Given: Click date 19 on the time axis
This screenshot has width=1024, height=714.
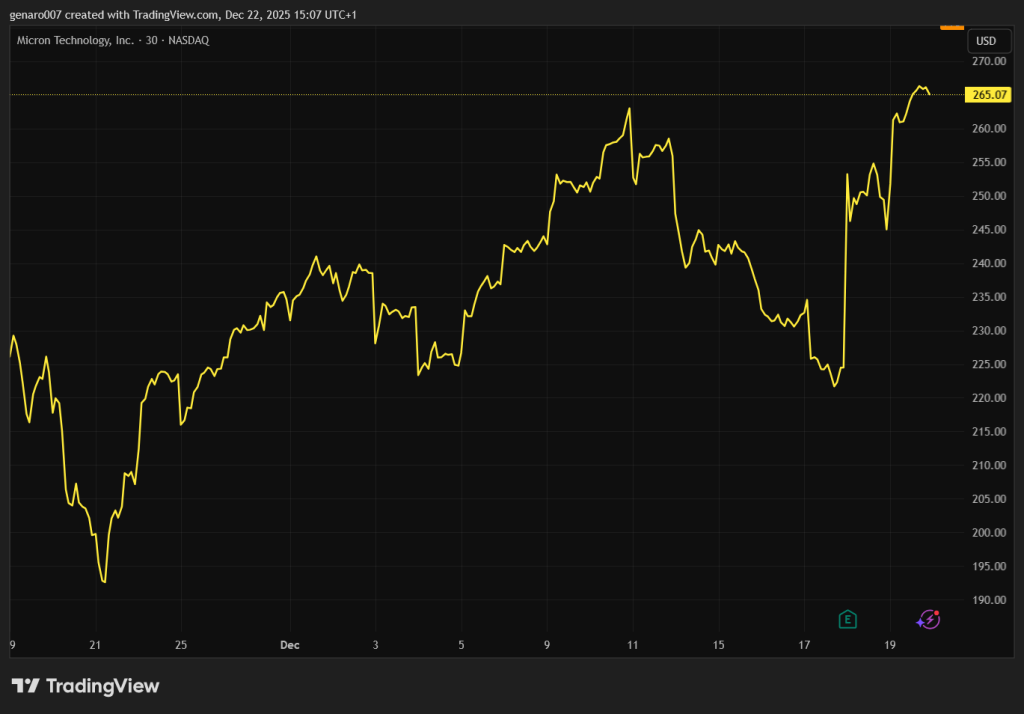Looking at the screenshot, I should (890, 646).
